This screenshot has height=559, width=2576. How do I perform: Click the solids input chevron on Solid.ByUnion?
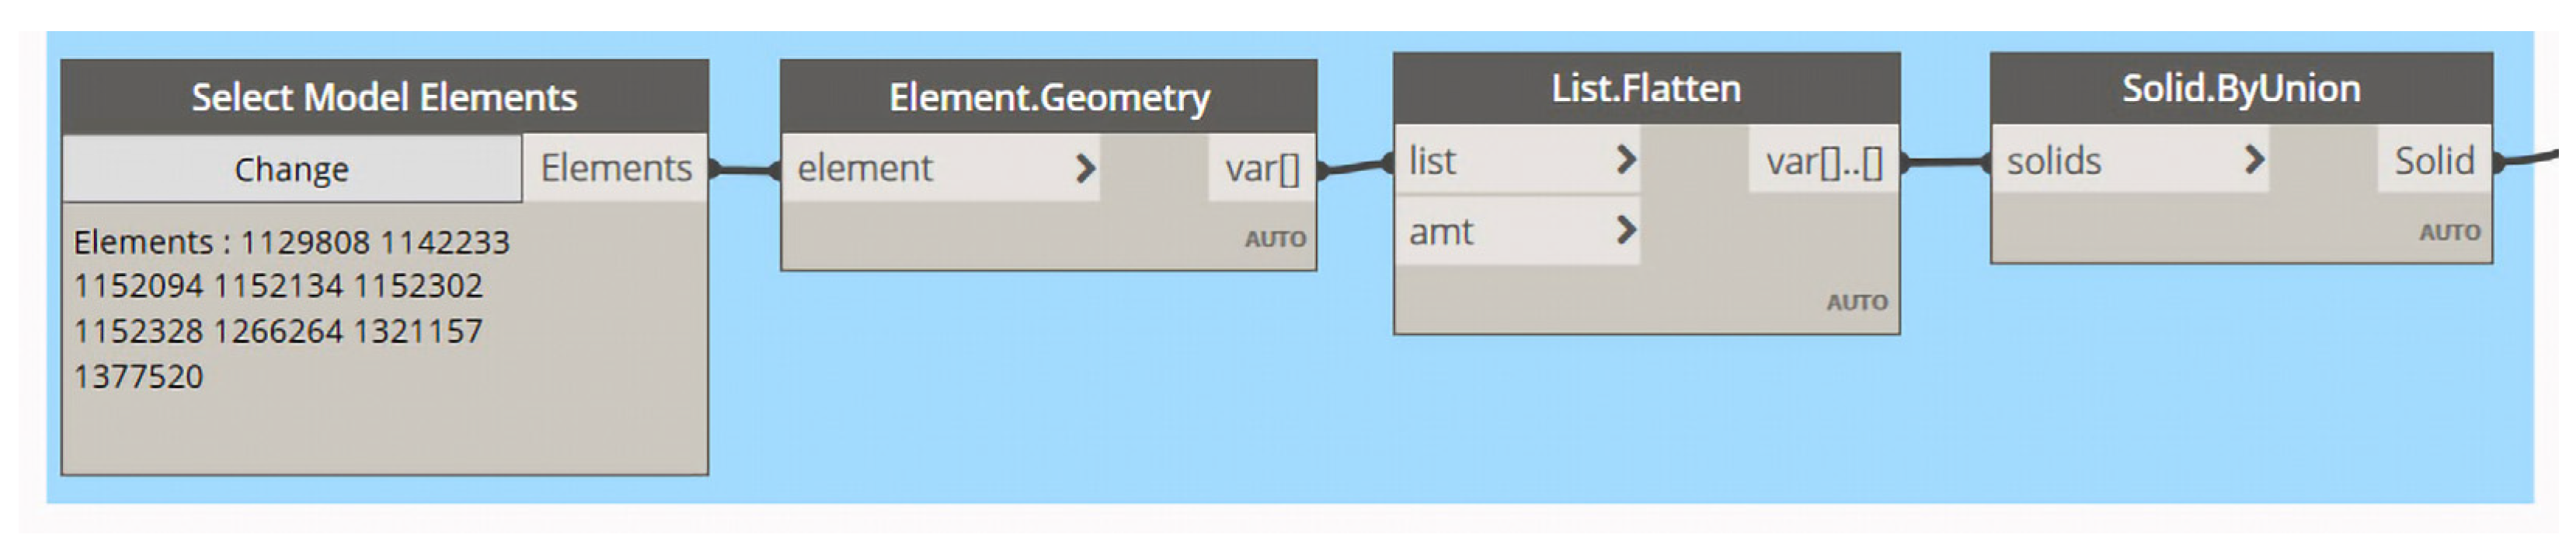[2253, 160]
